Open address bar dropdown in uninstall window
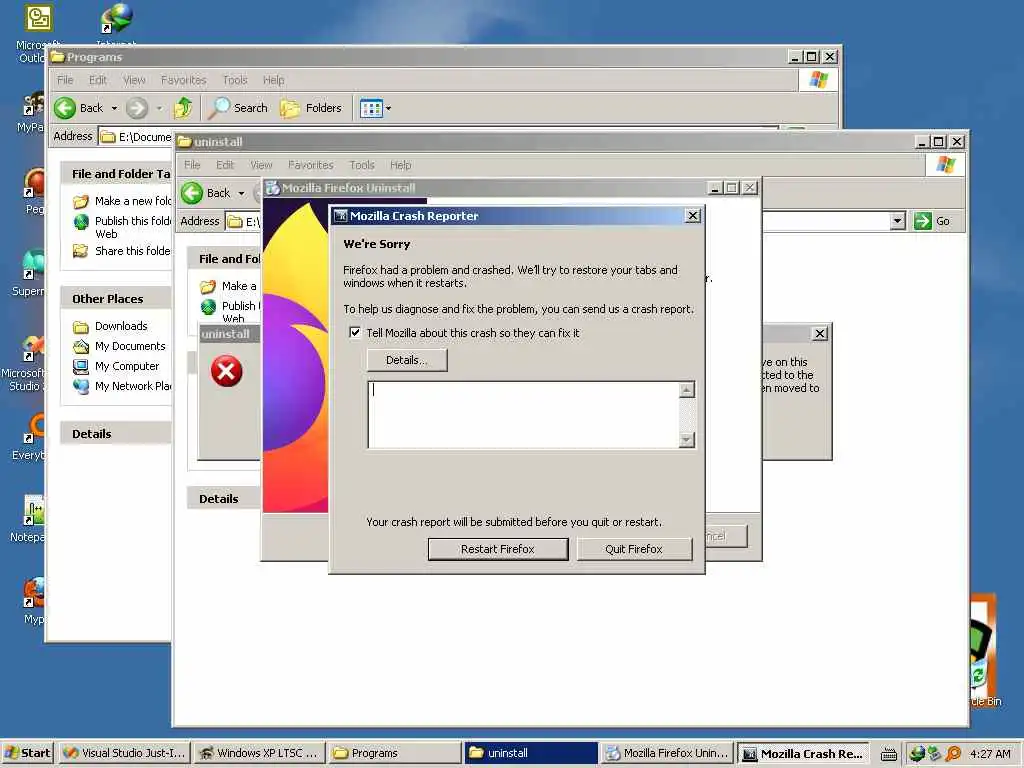Image resolution: width=1024 pixels, height=768 pixels. tap(897, 221)
